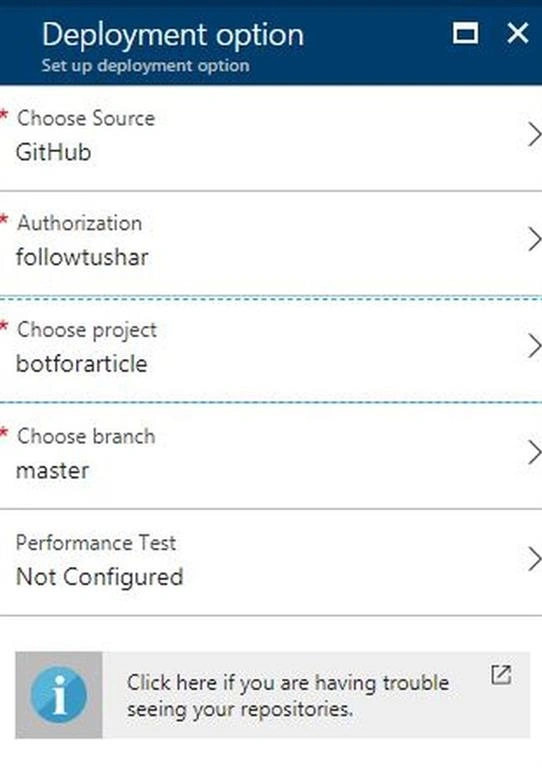
Task: Maximize the Deployment option blade
Action: (465, 33)
